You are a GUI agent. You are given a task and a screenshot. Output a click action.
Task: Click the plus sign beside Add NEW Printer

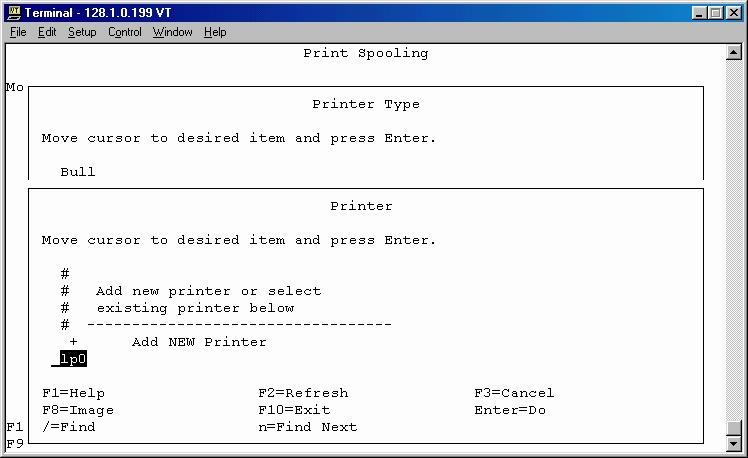click(x=73, y=342)
